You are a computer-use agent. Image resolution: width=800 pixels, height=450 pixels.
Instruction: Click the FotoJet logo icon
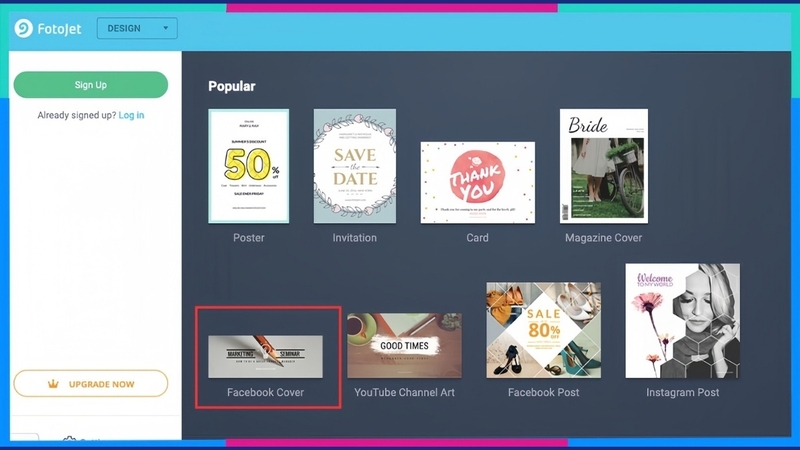23,29
